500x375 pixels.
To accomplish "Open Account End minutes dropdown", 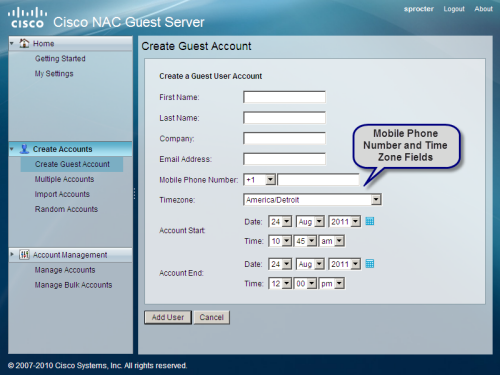I will click(305, 284).
